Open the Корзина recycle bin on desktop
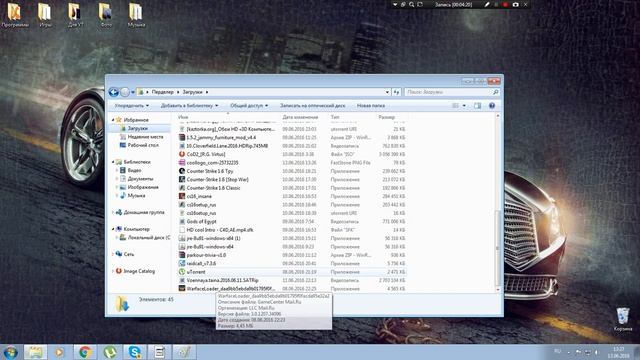This screenshot has height=360, width=640. click(x=623, y=320)
